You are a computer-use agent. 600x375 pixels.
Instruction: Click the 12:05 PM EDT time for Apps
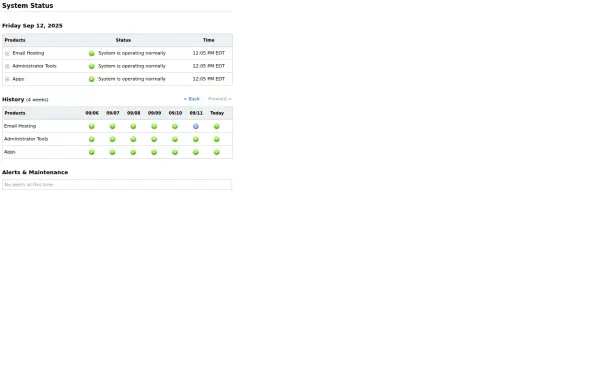point(209,79)
